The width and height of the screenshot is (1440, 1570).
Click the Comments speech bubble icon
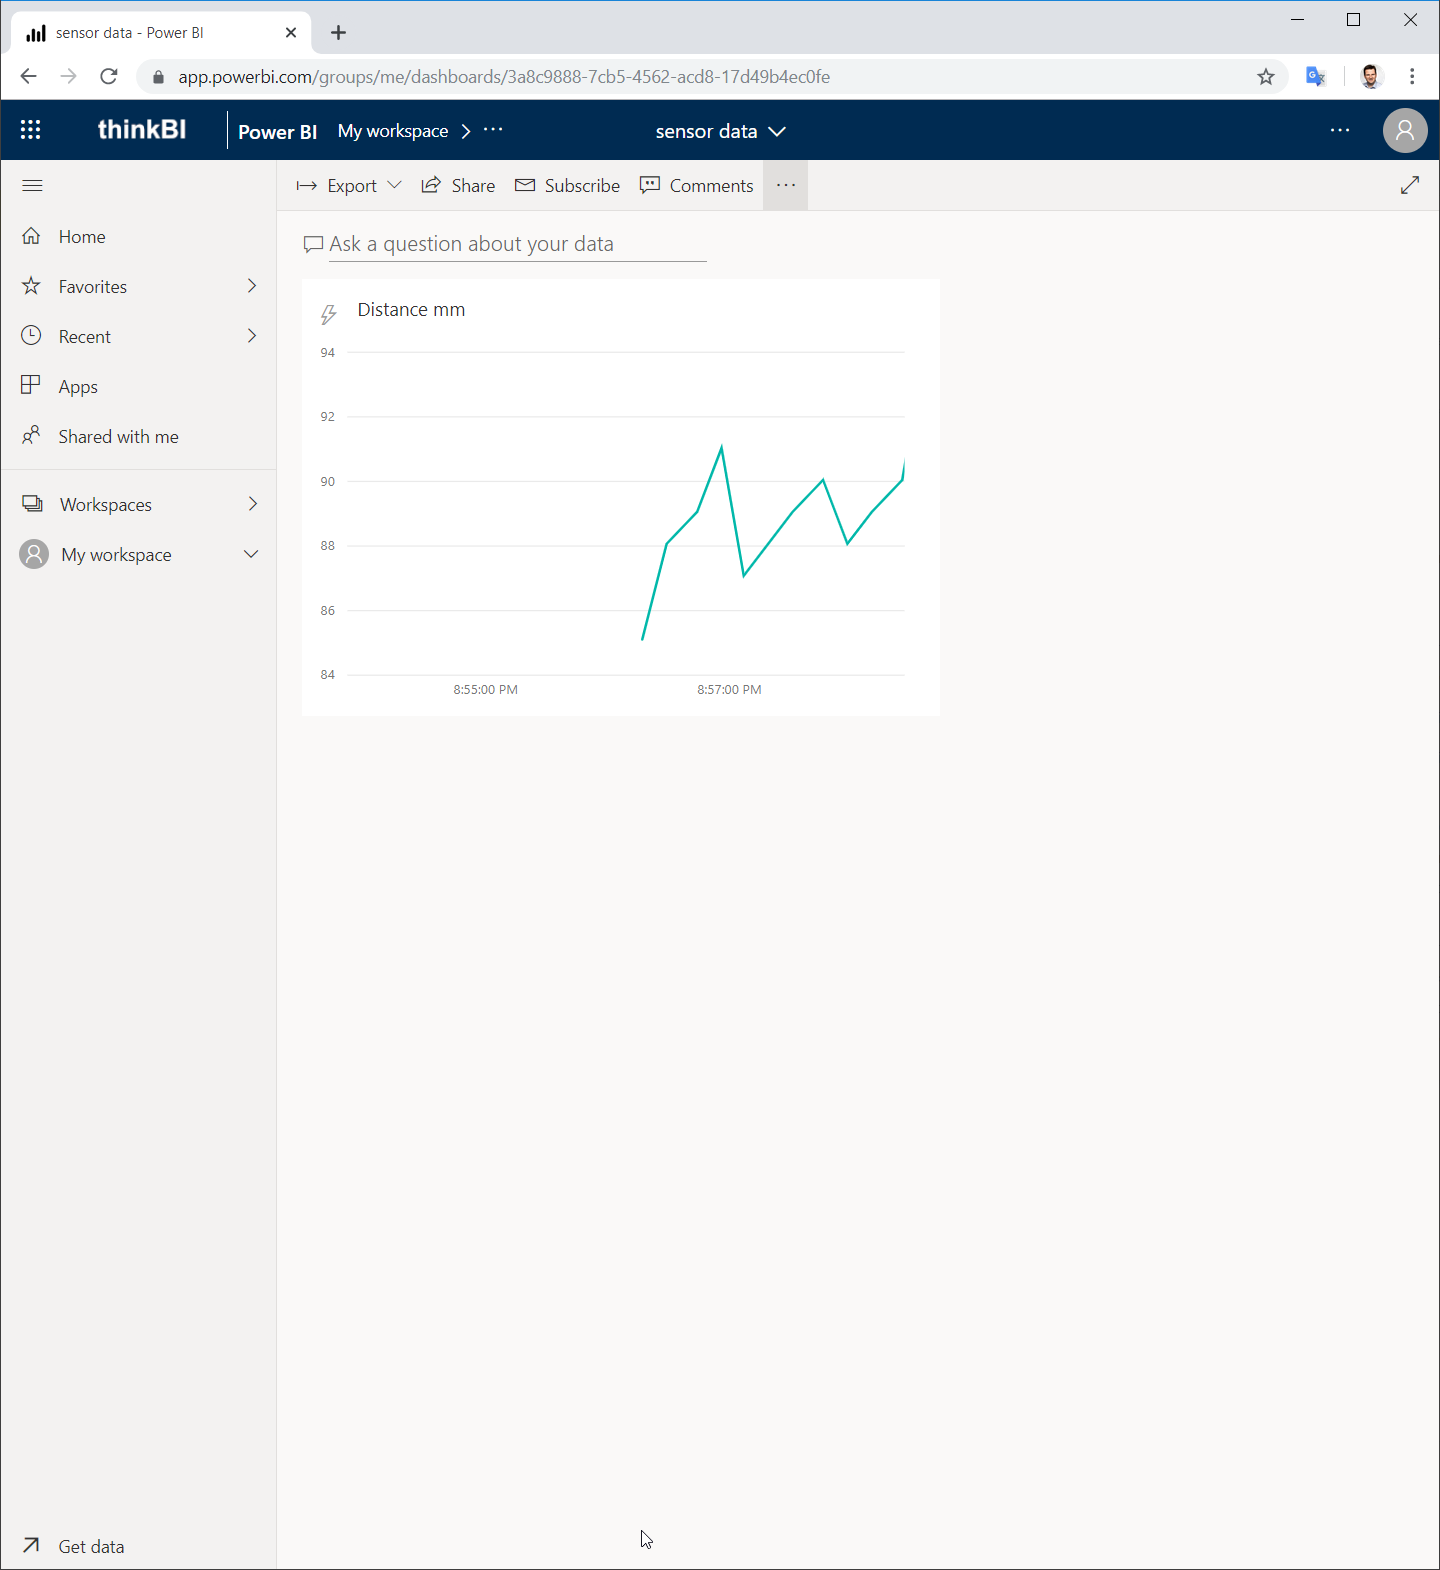pyautogui.click(x=650, y=185)
